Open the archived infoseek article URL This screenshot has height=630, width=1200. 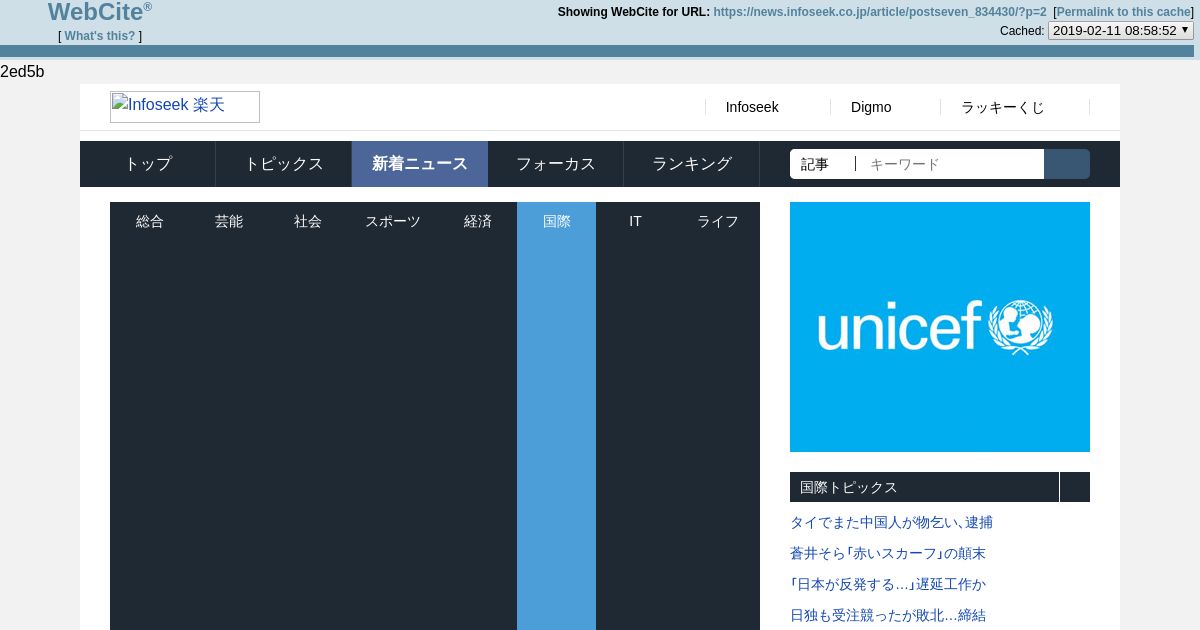pyautogui.click(x=880, y=12)
